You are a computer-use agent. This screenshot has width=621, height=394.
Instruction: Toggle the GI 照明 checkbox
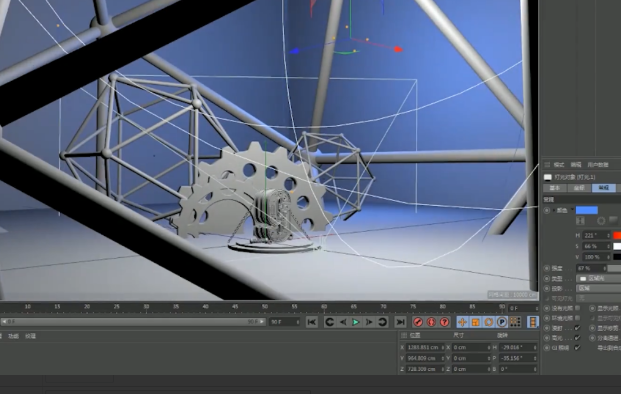[577, 348]
